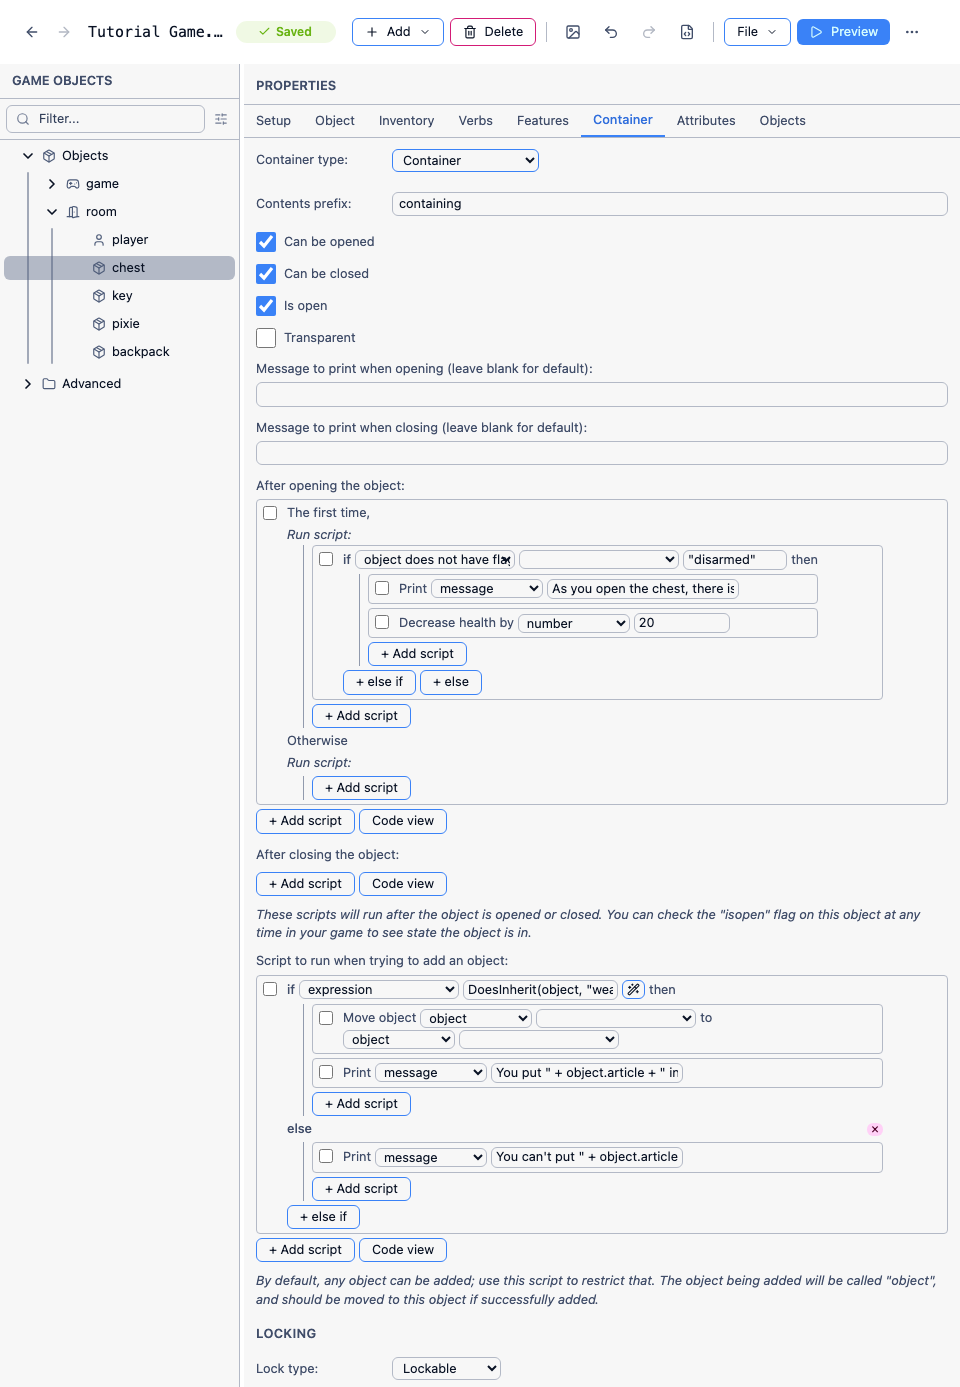The height and width of the screenshot is (1387, 960).
Task: Uncheck the Can be opened checkbox
Action: click(266, 242)
